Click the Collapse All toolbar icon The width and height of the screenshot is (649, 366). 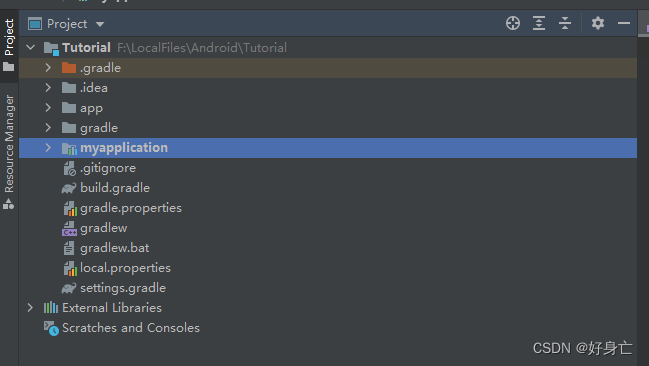pyautogui.click(x=565, y=23)
